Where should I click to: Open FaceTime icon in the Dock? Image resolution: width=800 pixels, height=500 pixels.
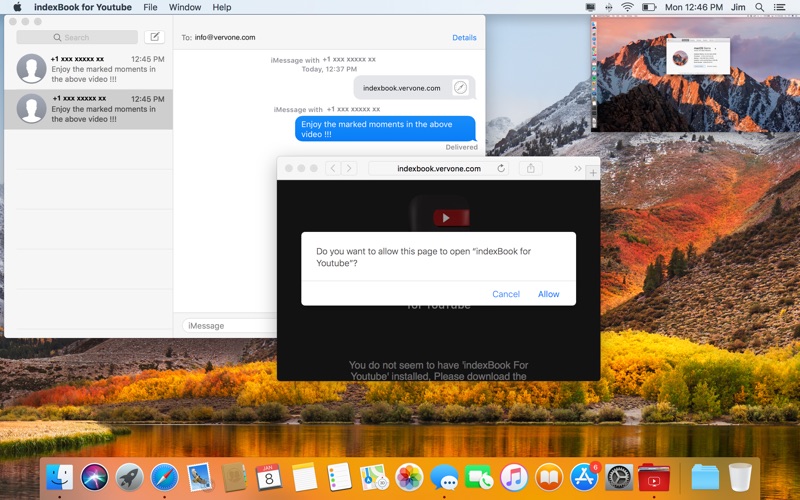[x=479, y=478]
